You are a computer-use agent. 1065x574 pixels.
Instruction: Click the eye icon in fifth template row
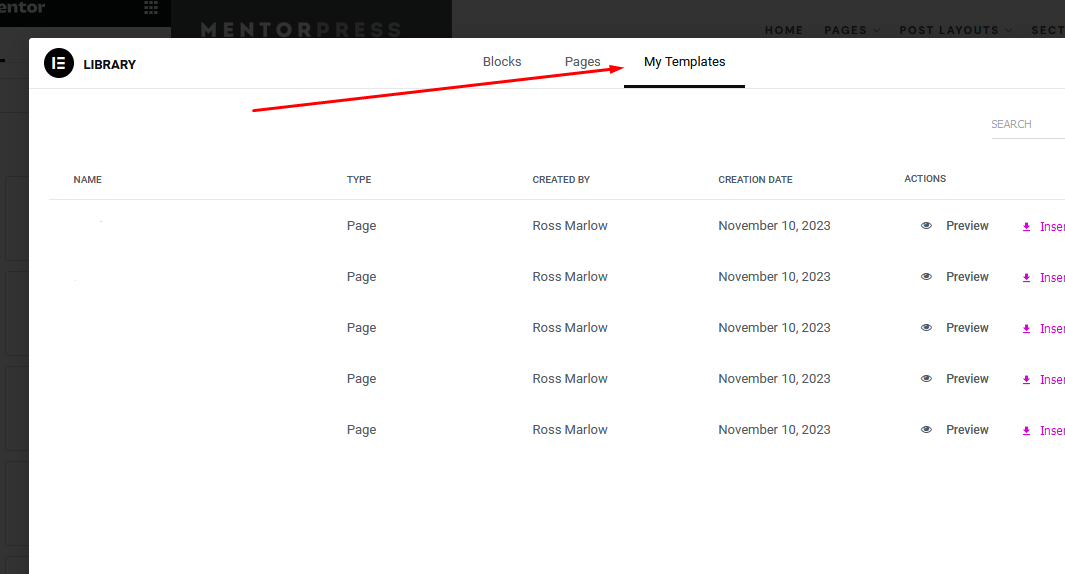point(926,430)
